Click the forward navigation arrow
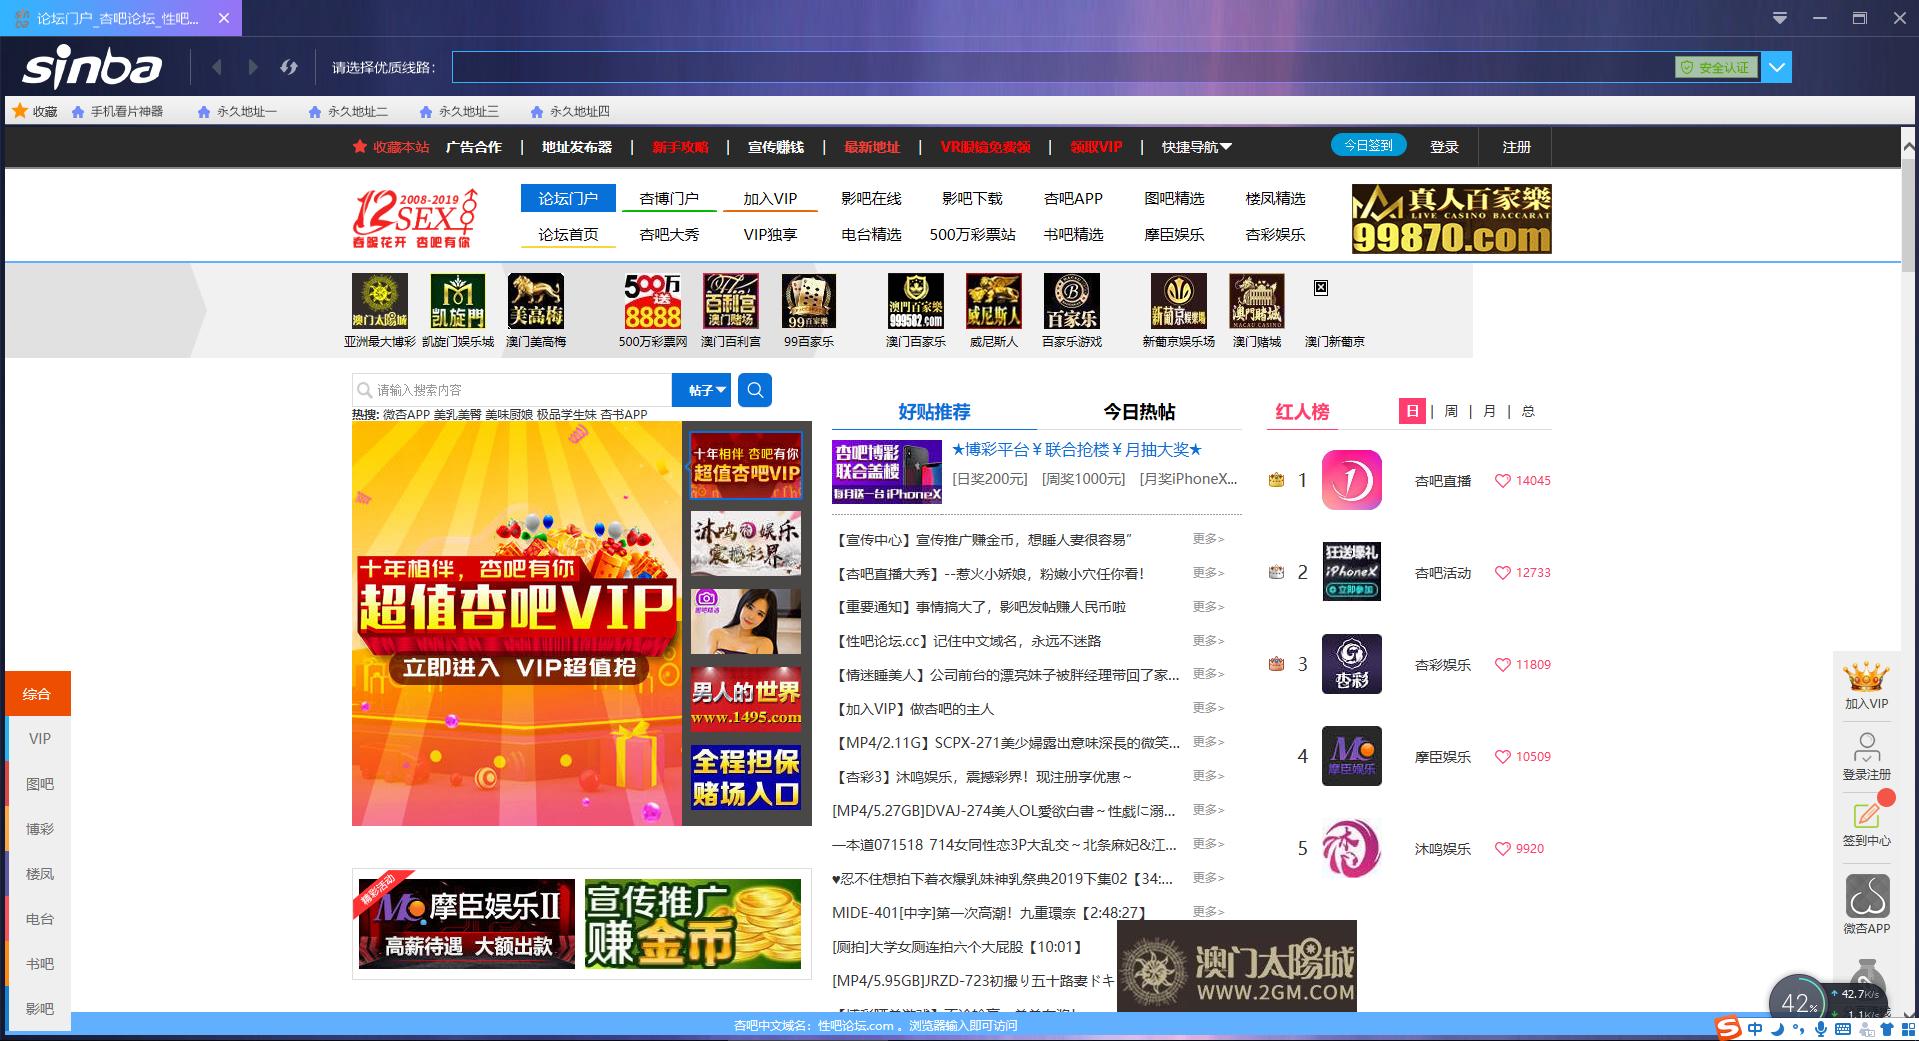1919x1041 pixels. click(253, 67)
